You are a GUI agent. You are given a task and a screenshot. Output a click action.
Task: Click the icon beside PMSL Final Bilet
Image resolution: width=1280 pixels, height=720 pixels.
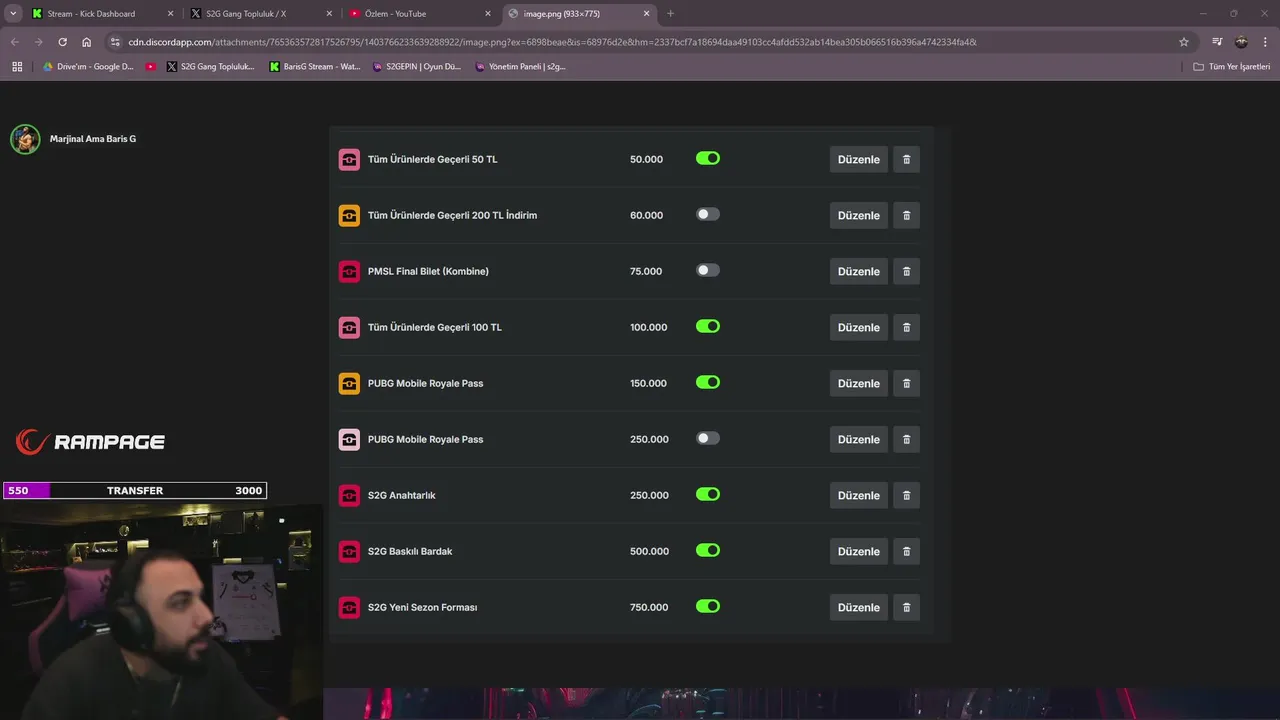point(349,271)
